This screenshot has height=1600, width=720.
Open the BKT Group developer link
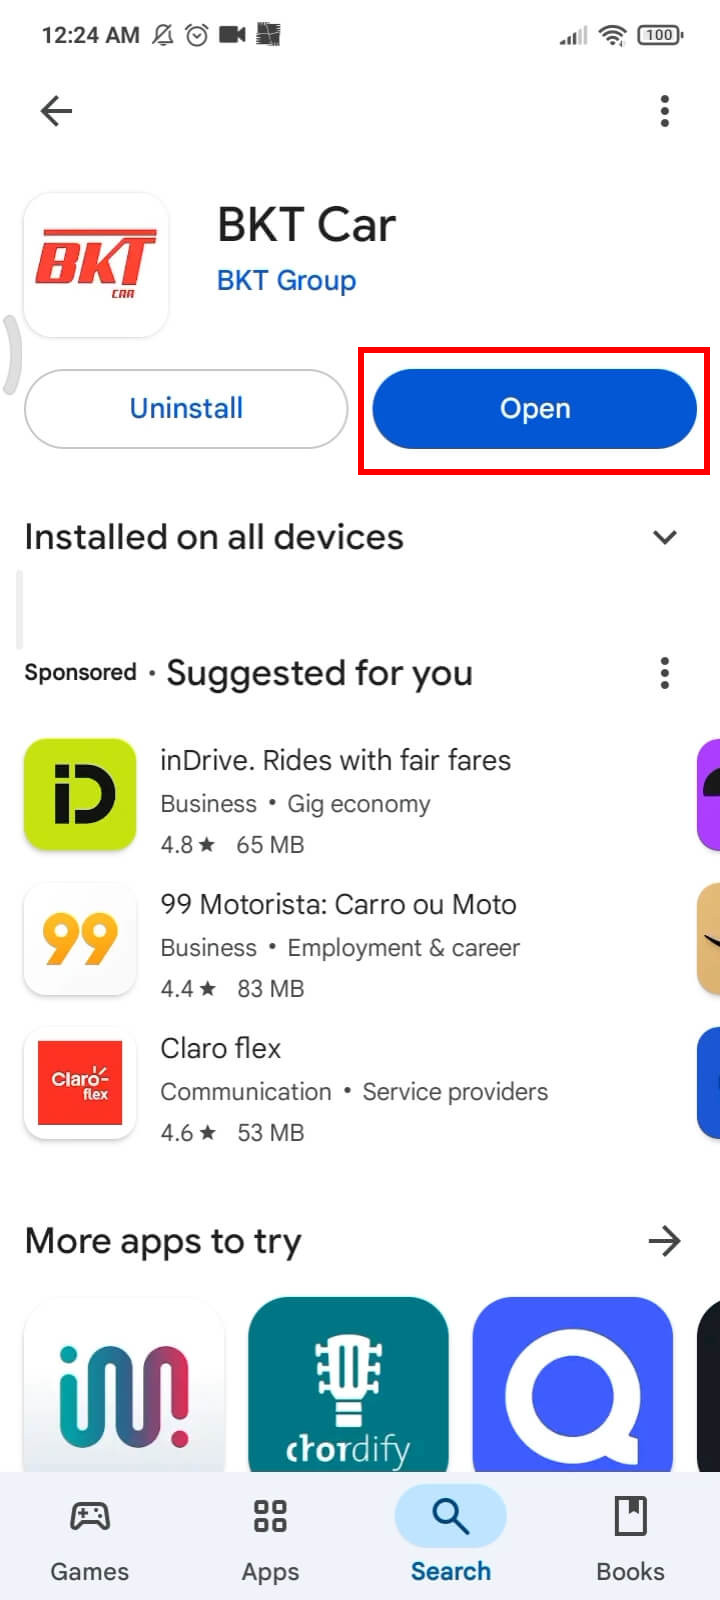(287, 281)
